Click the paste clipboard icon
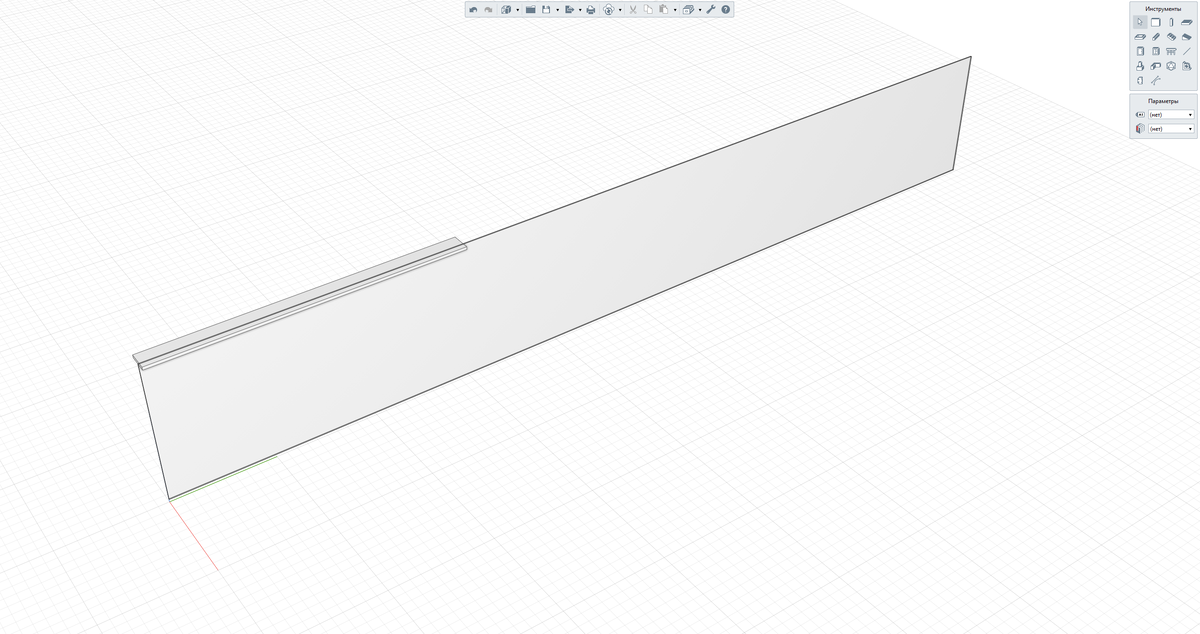This screenshot has height=634, width=1200. click(x=663, y=10)
